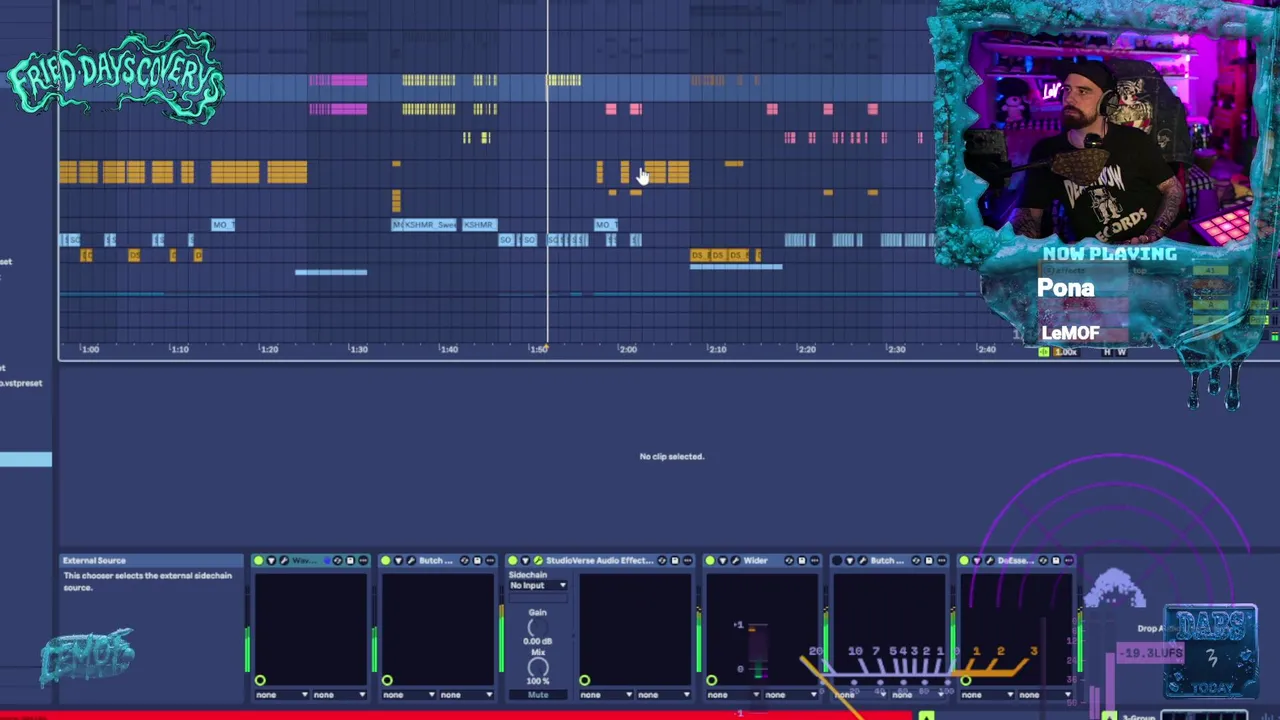Image resolution: width=1280 pixels, height=720 pixels.
Task: Open more options dots on Wider device
Action: 815,561
